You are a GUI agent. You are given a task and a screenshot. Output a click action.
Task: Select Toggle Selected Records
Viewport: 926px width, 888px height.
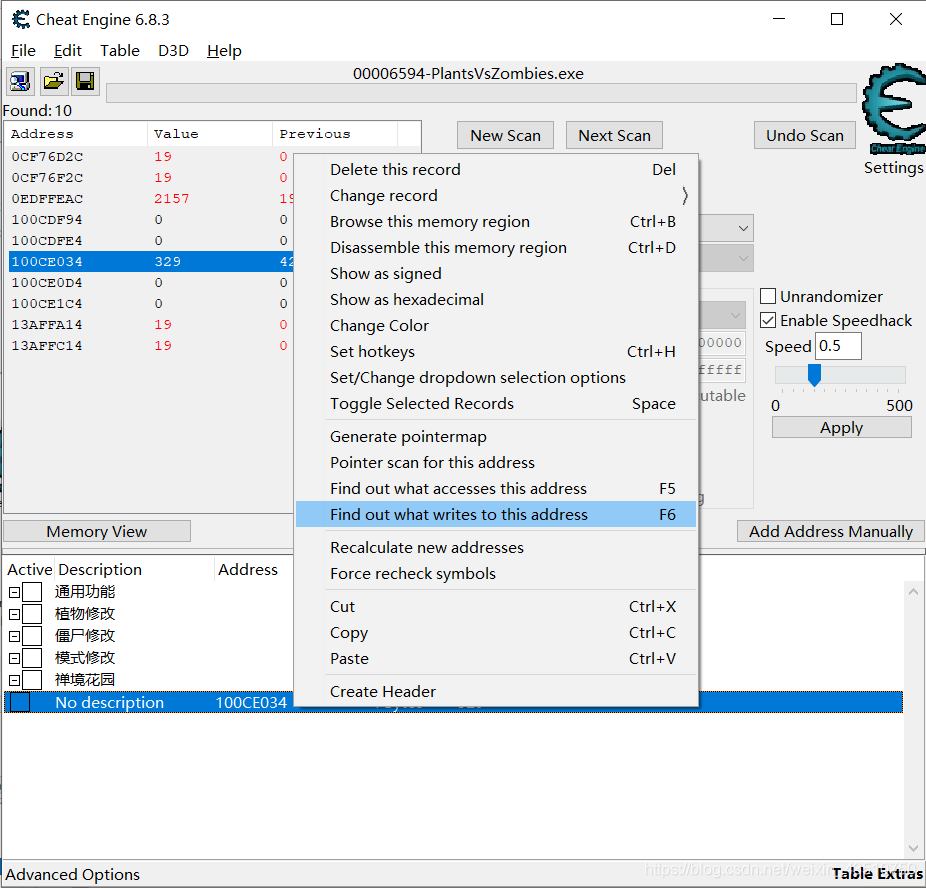coord(496,403)
